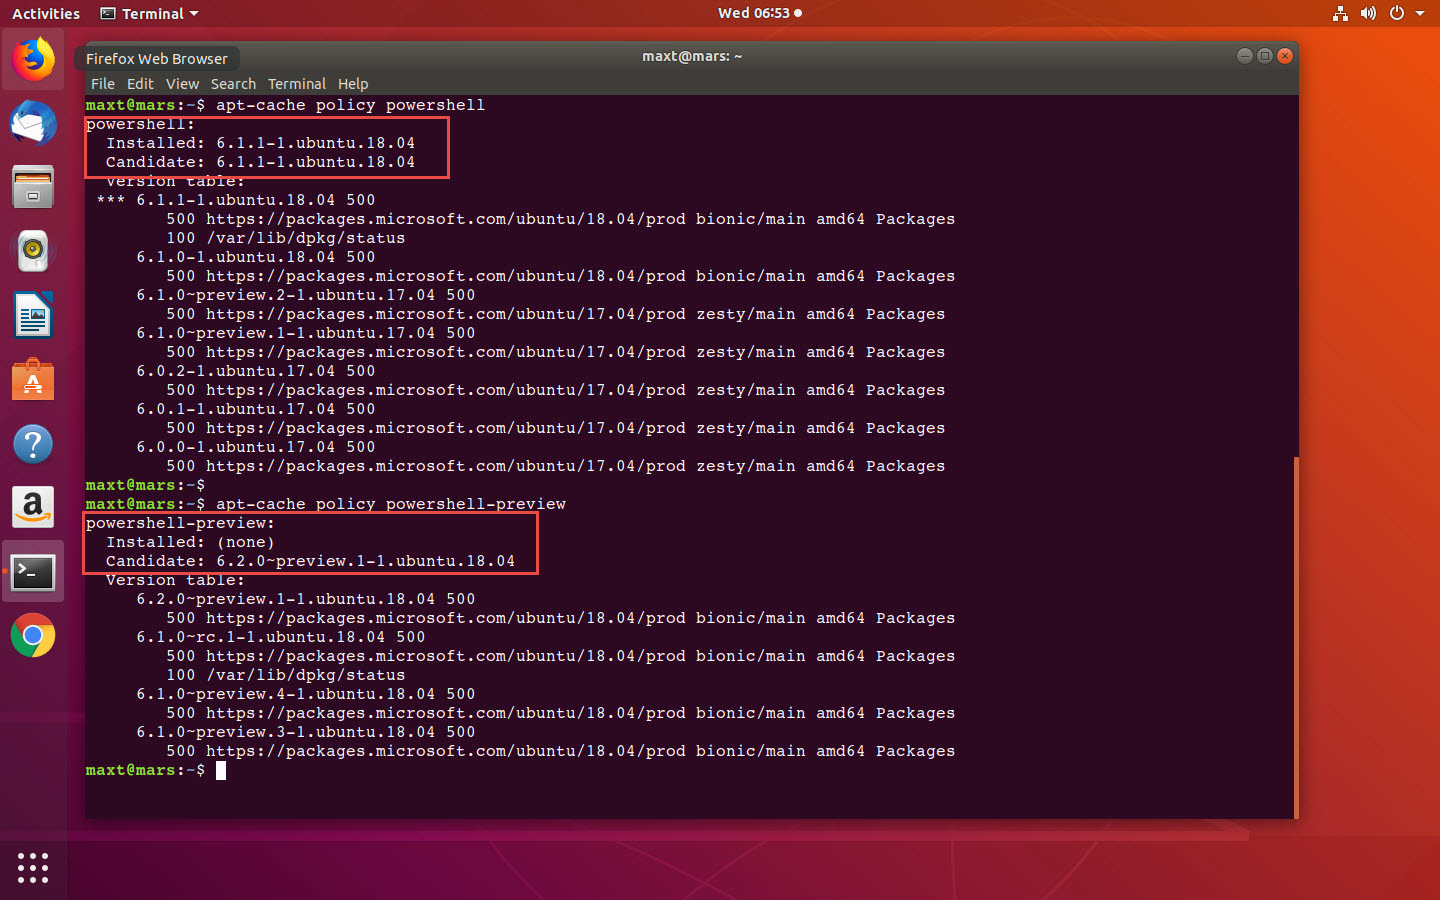This screenshot has width=1440, height=900.
Task: Click the volume speaker icon
Action: [x=1368, y=13]
